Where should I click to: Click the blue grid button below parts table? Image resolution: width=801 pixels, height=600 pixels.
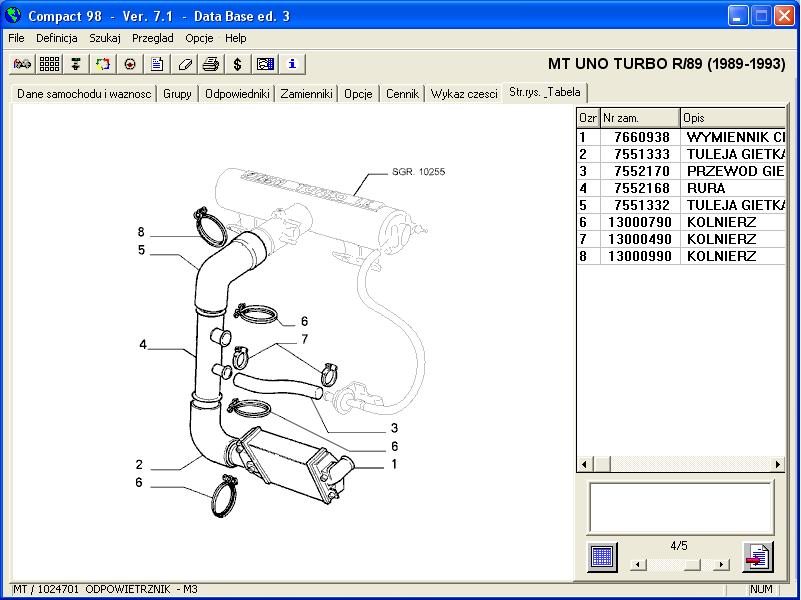tap(601, 556)
